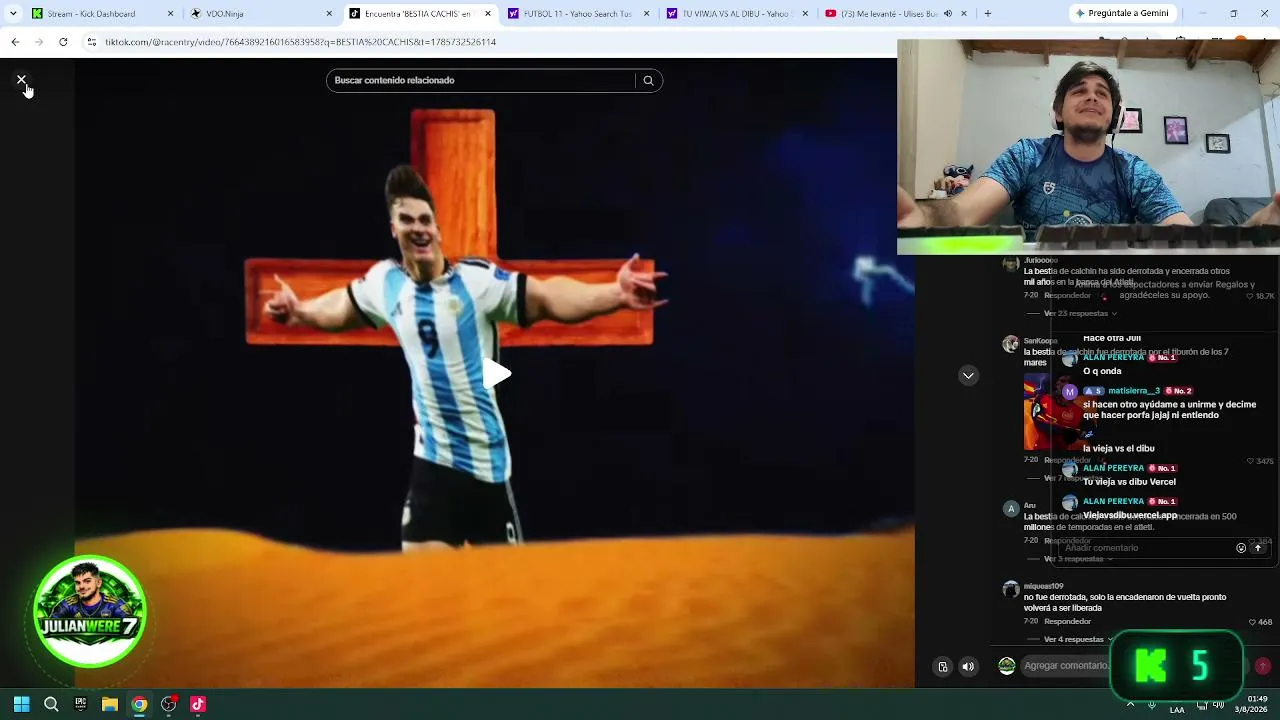The width and height of the screenshot is (1280, 720).
Task: Reply to miqueas109's comment via 'Responder'
Action: (x=1067, y=622)
